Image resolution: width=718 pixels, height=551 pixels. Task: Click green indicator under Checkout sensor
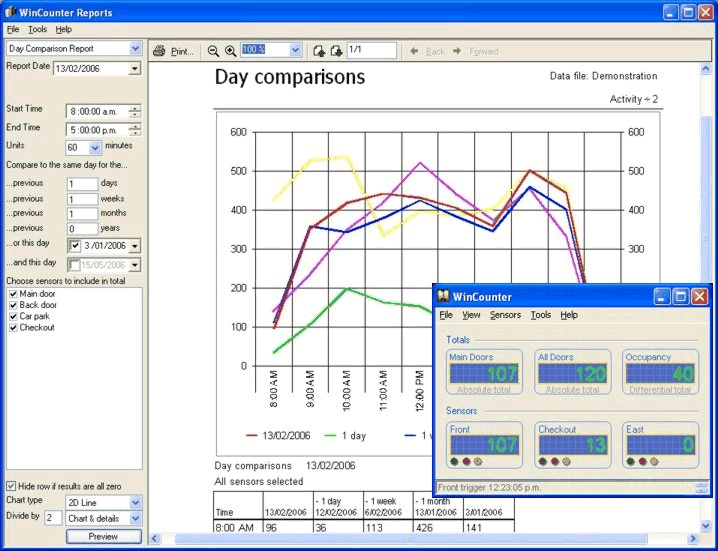point(543,462)
